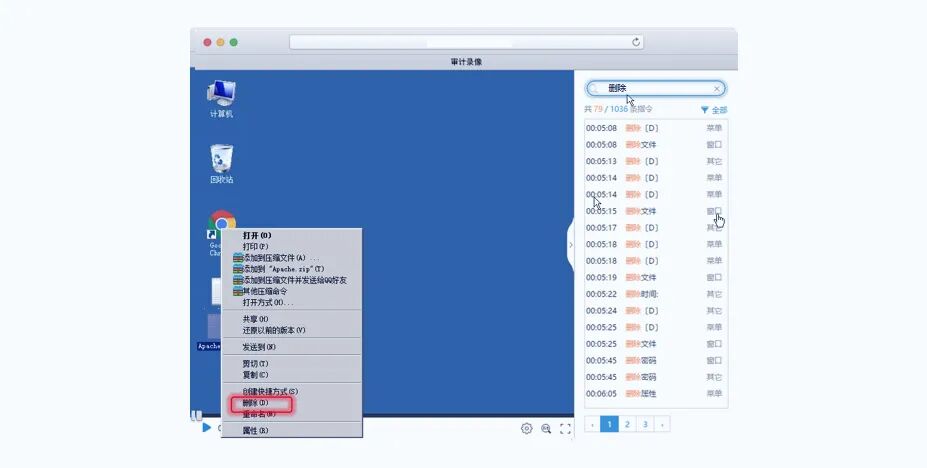
Task: Click the 00:05:17 删除[D] row
Action: pyautogui.click(x=655, y=228)
